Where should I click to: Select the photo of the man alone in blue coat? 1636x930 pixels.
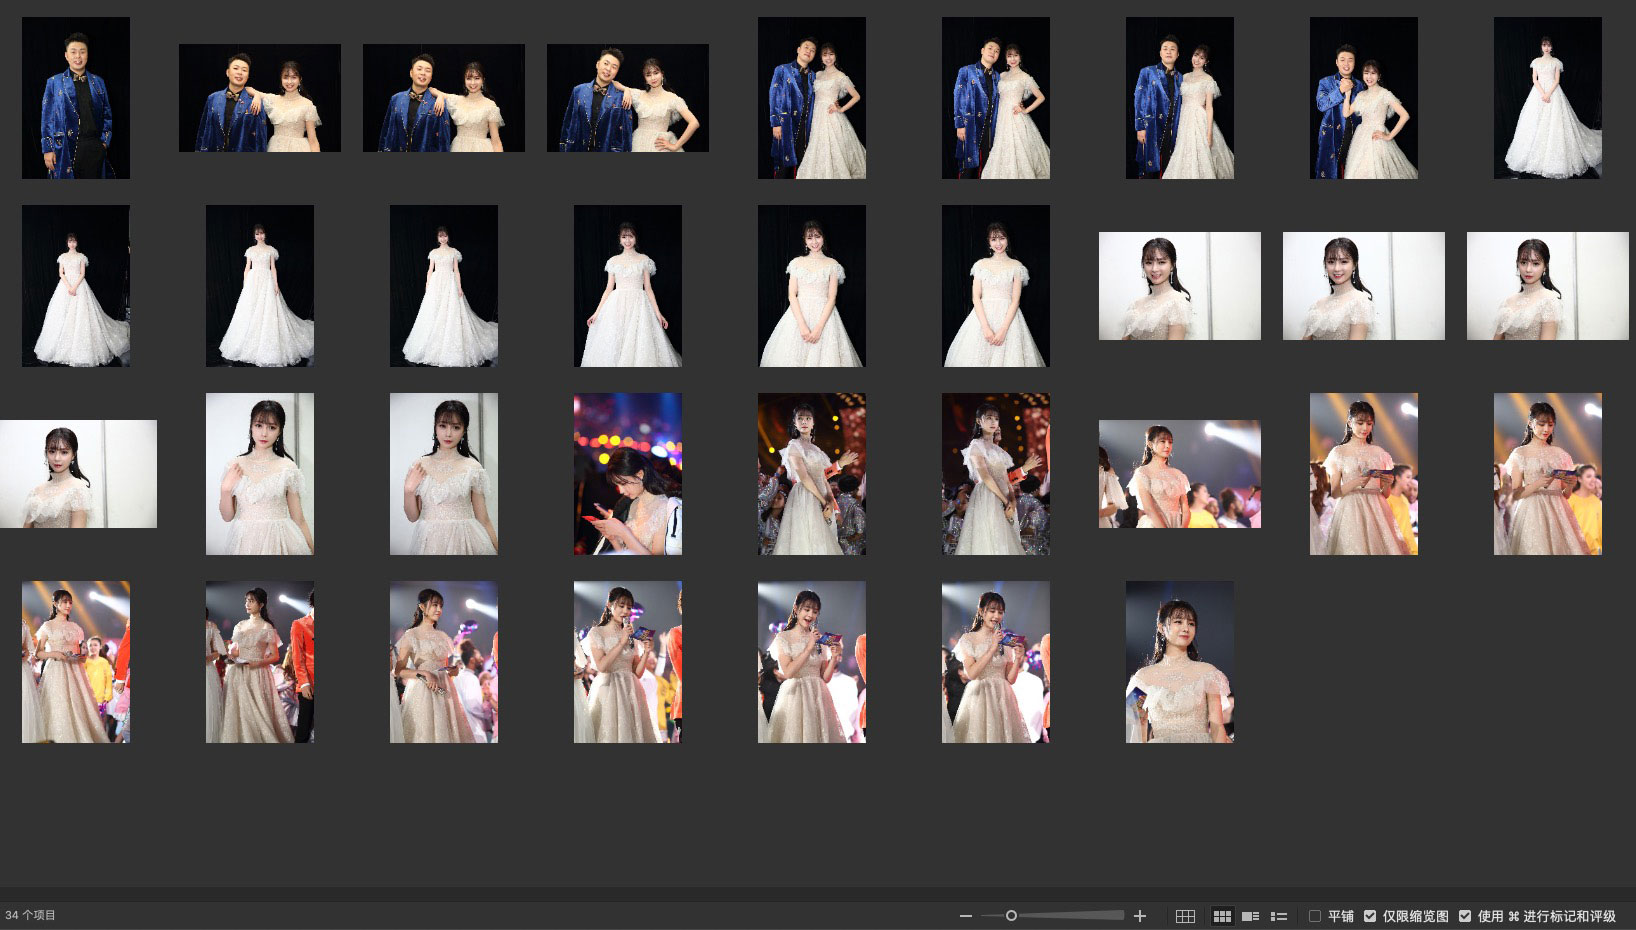point(76,98)
